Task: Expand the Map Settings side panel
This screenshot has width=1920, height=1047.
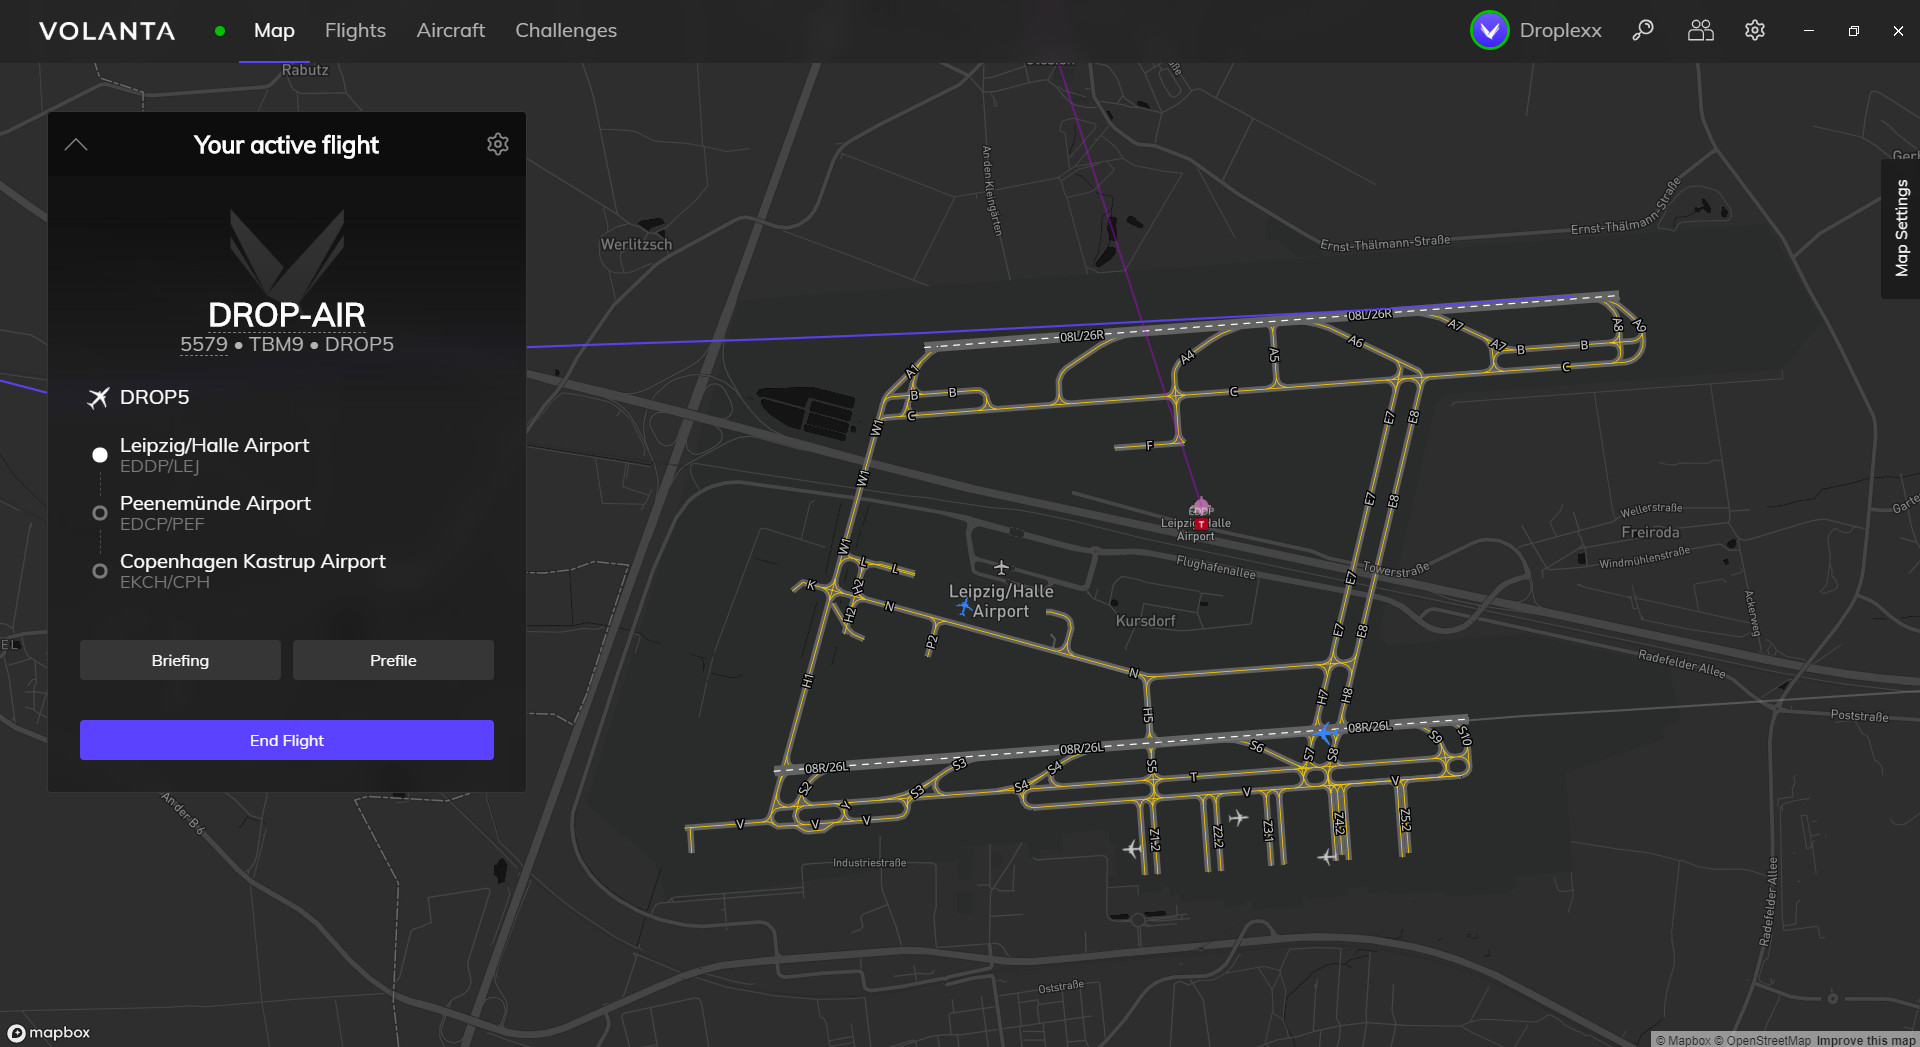Action: (x=1901, y=228)
